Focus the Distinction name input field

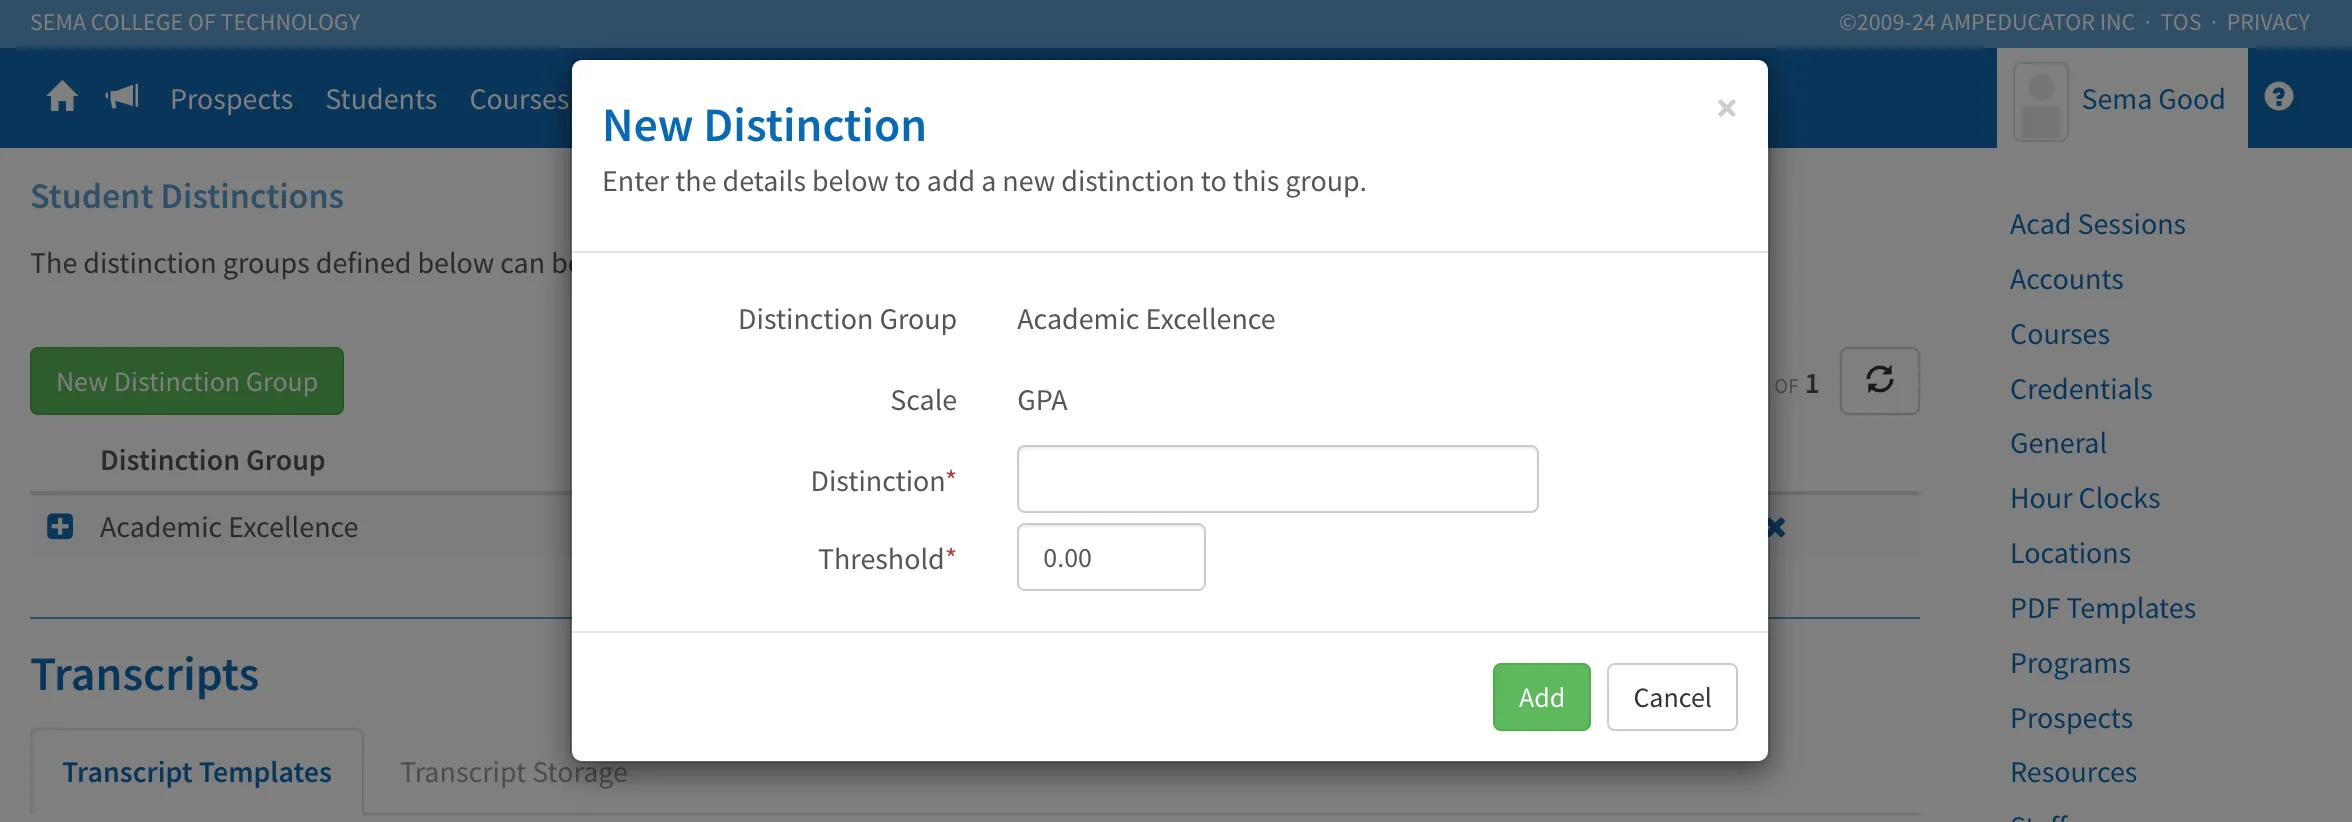[x=1277, y=479]
